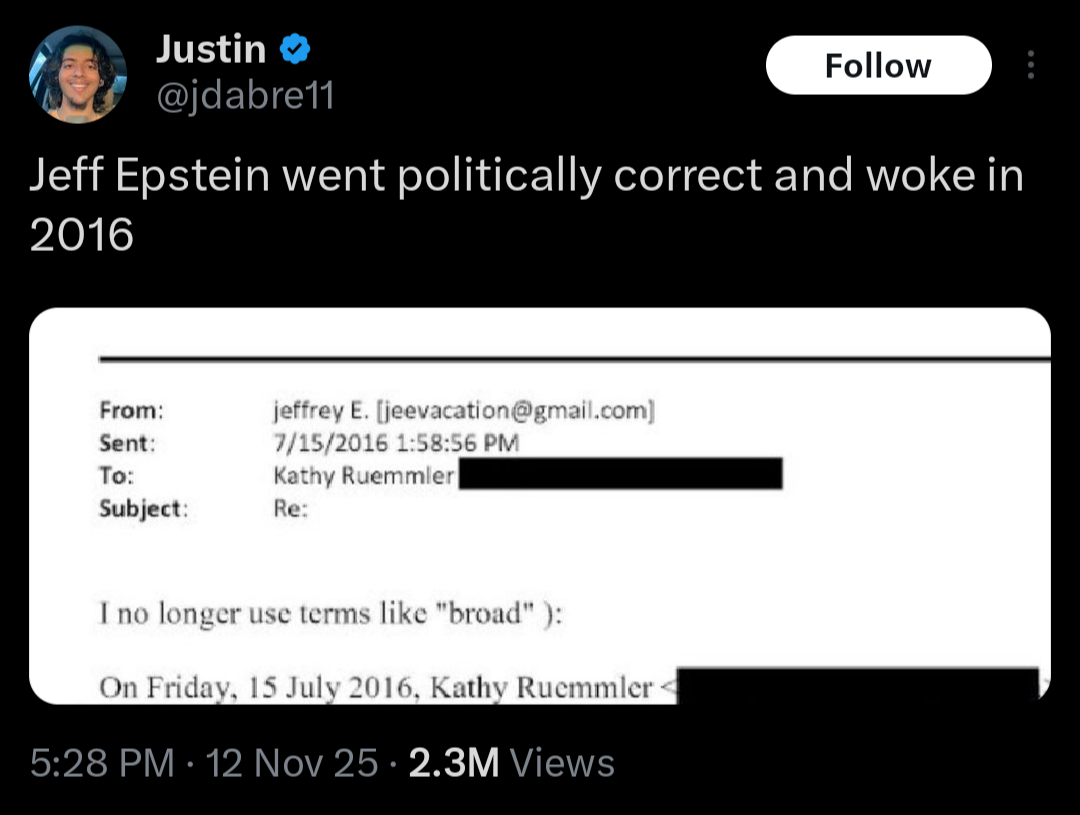This screenshot has width=1080, height=815.
Task: Click the Subject: label in email
Action: click(143, 508)
